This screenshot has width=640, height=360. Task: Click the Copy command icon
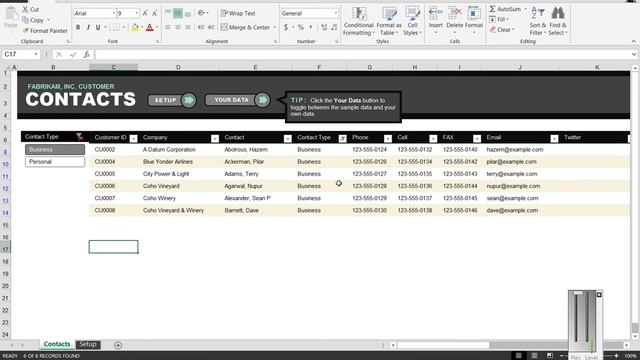[25, 20]
